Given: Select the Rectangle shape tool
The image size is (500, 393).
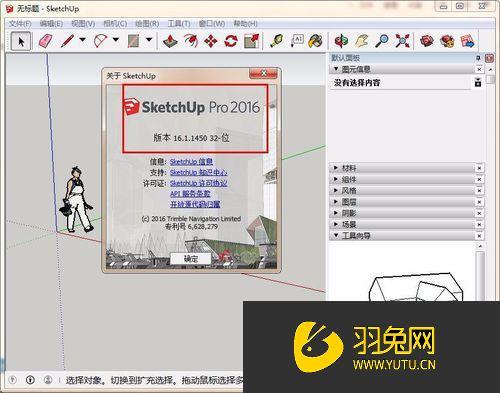Looking at the screenshot, I should click(x=133, y=41).
